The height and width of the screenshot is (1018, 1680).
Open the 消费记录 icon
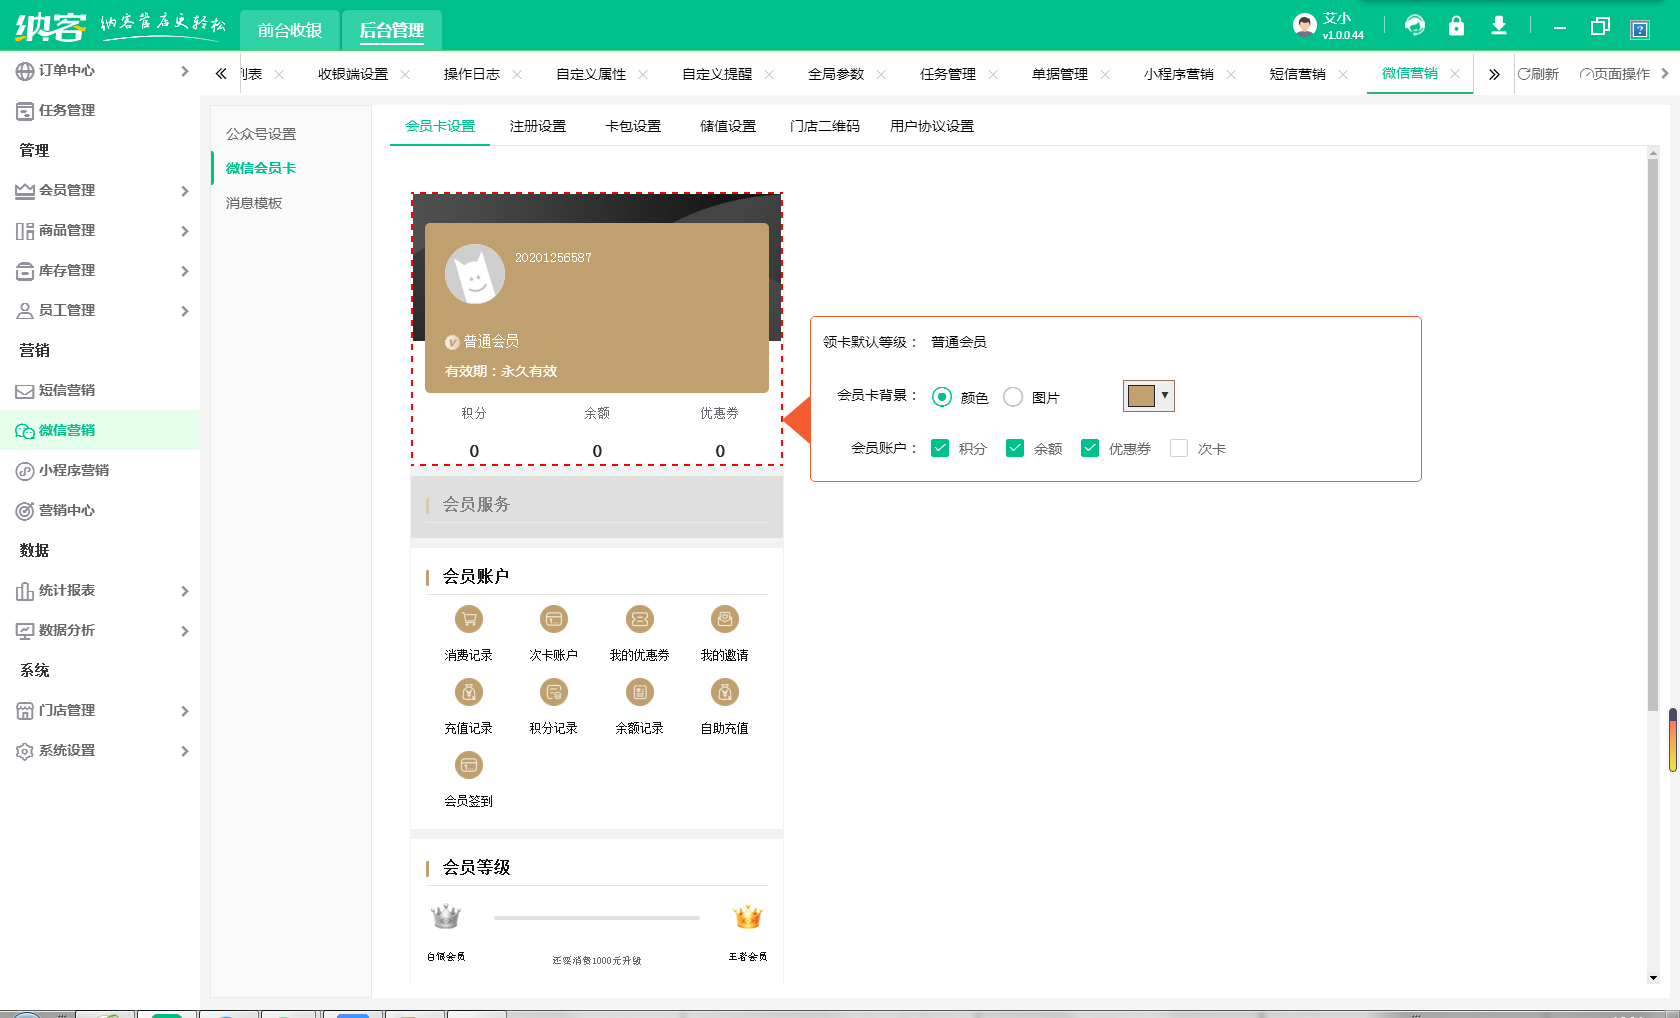point(468,619)
